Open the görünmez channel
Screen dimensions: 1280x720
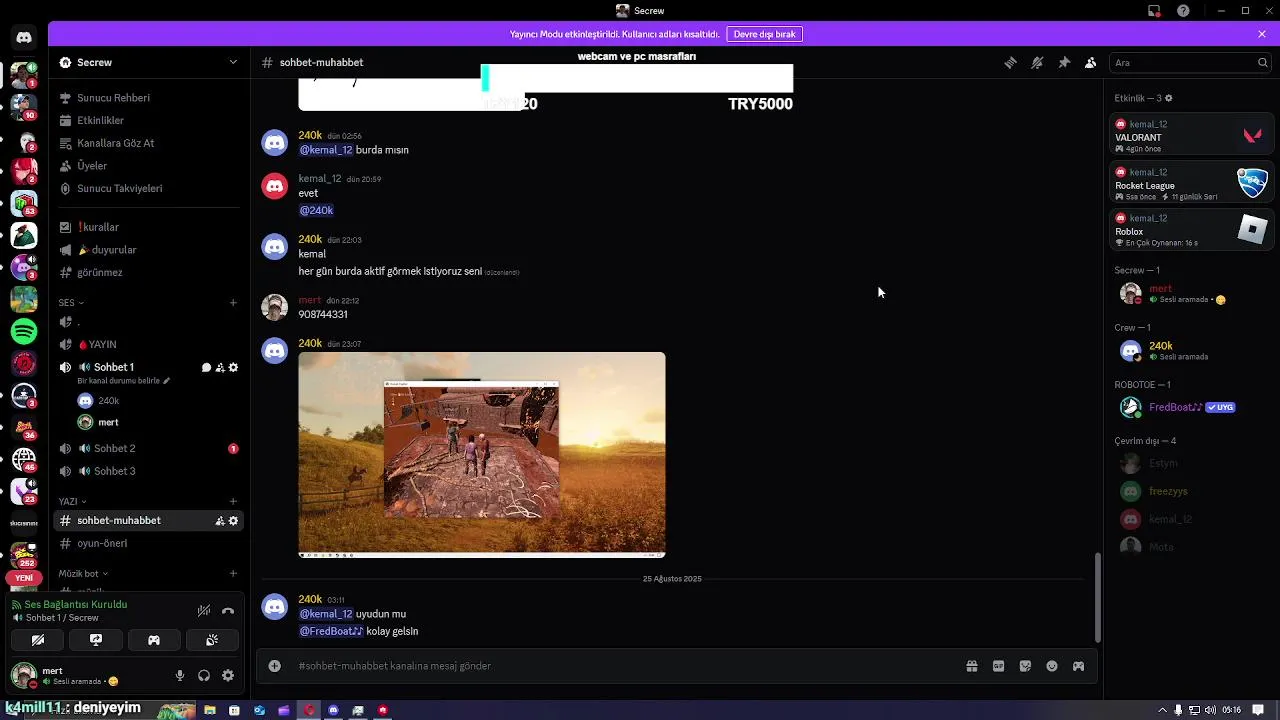point(149,272)
